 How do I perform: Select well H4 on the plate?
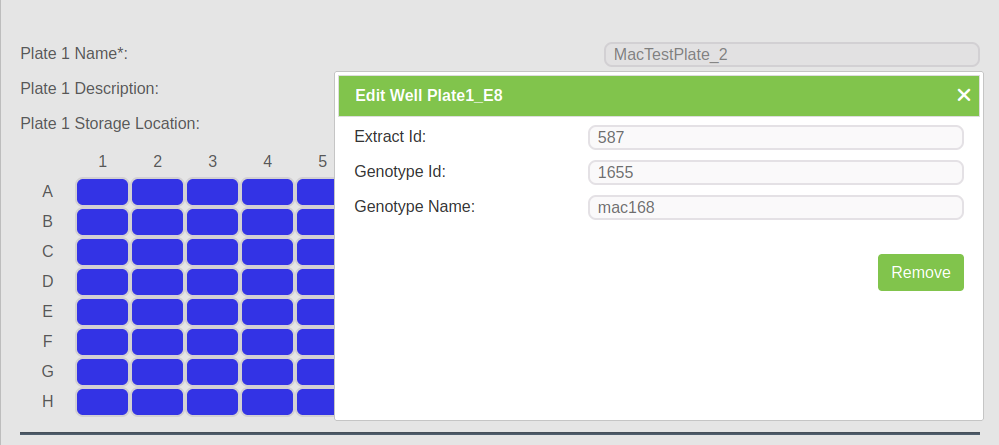tap(267, 402)
